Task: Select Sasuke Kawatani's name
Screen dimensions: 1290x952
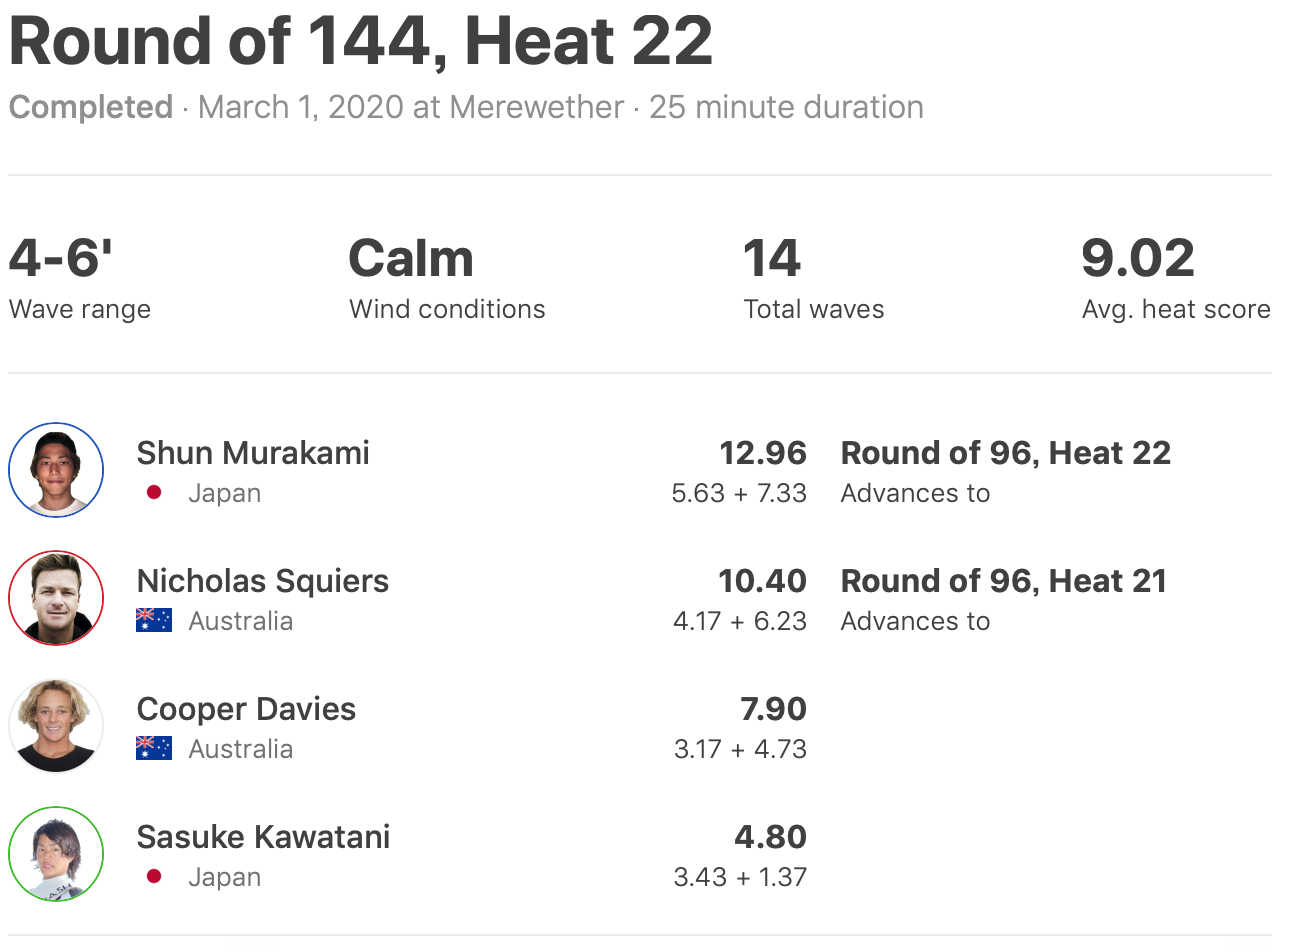Action: point(263,837)
